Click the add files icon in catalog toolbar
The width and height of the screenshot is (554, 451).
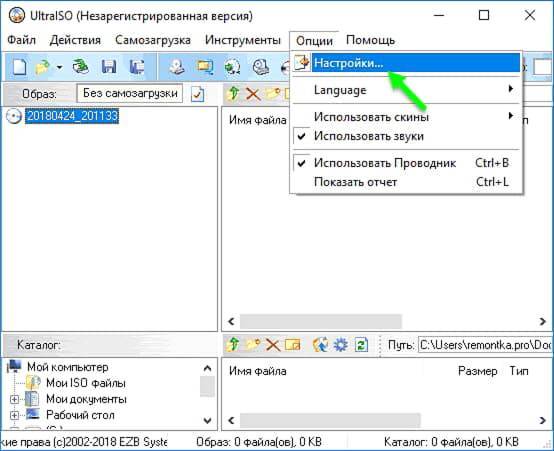pyautogui.click(x=320, y=345)
